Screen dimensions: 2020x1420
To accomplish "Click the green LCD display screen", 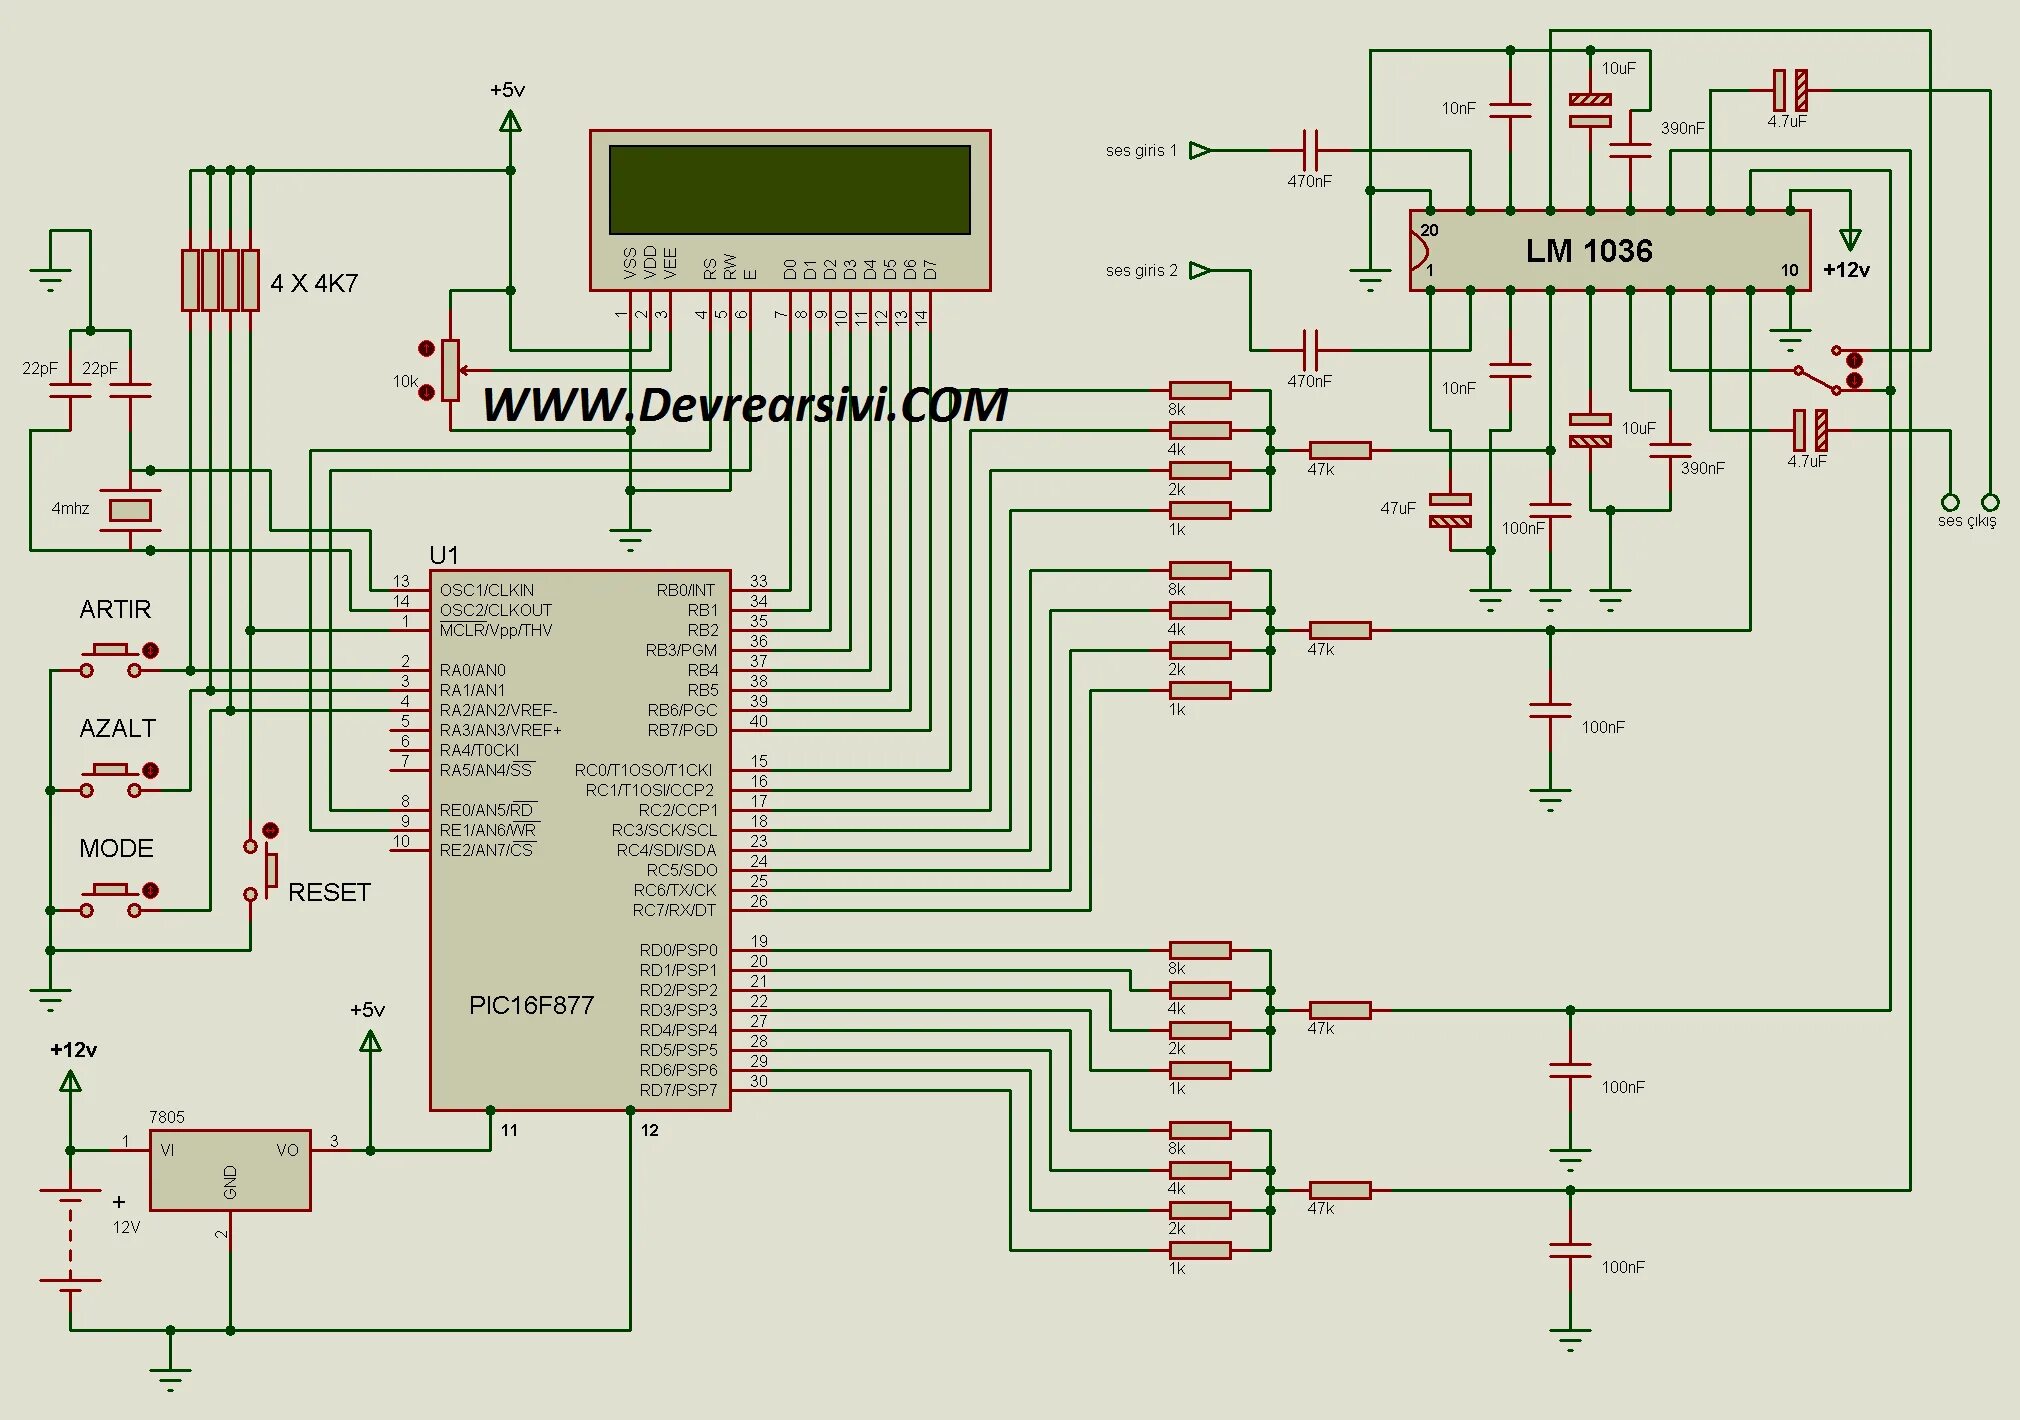I will pyautogui.click(x=789, y=190).
